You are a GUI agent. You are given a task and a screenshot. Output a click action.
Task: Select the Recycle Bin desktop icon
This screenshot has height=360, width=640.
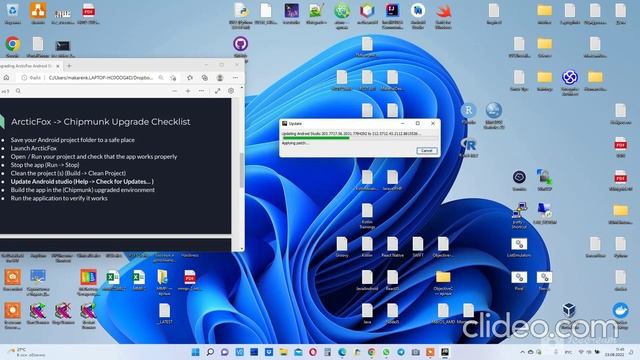click(x=13, y=14)
